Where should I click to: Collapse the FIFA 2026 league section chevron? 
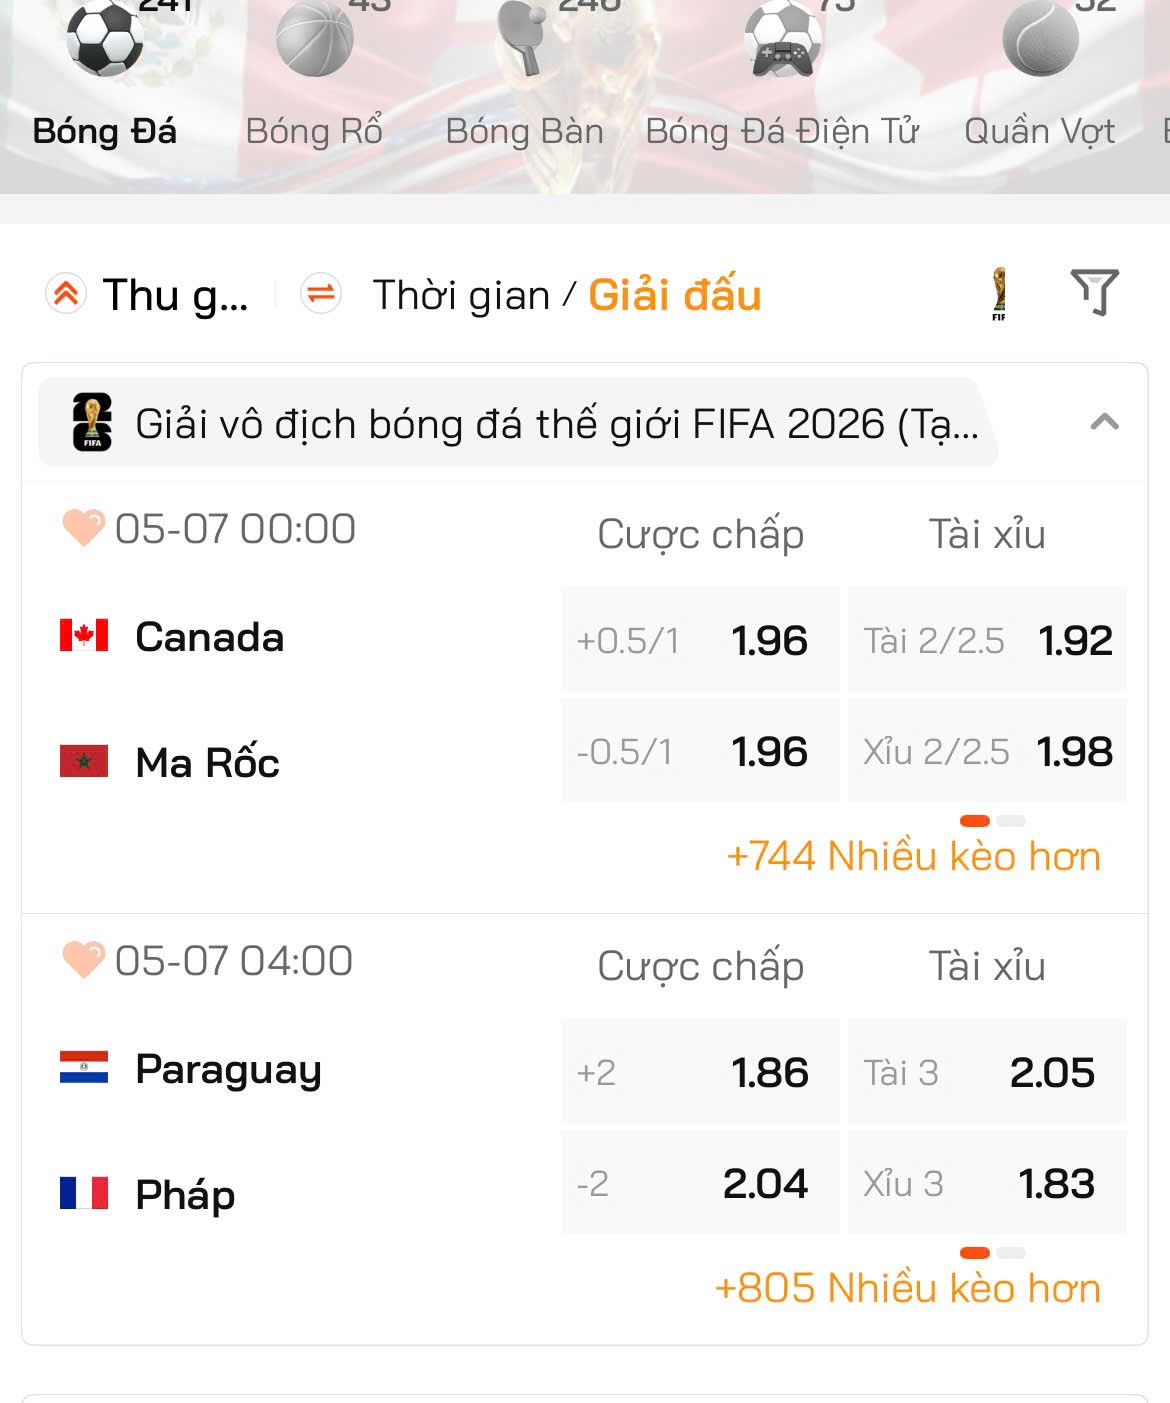(1104, 422)
